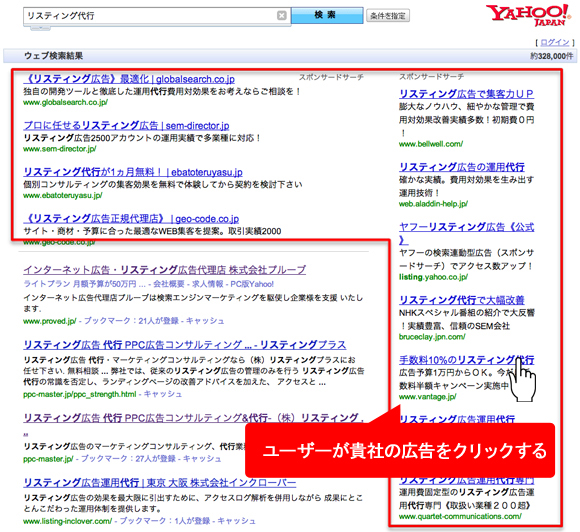The height and width of the screenshot is (532, 580).
Task: Click the www.ebatoteruyasu.jp green URL
Action: [63, 195]
